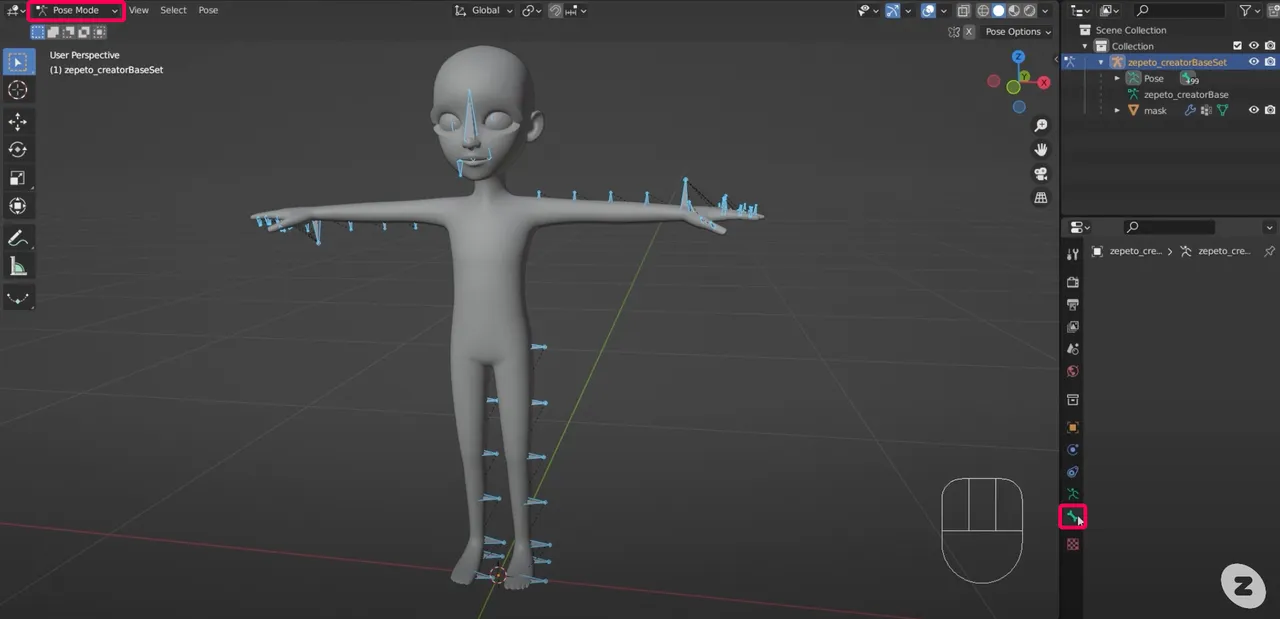Collapse the zepeto_creatorBaseSet outliner entry
This screenshot has width=1280, height=619.
[1100, 61]
